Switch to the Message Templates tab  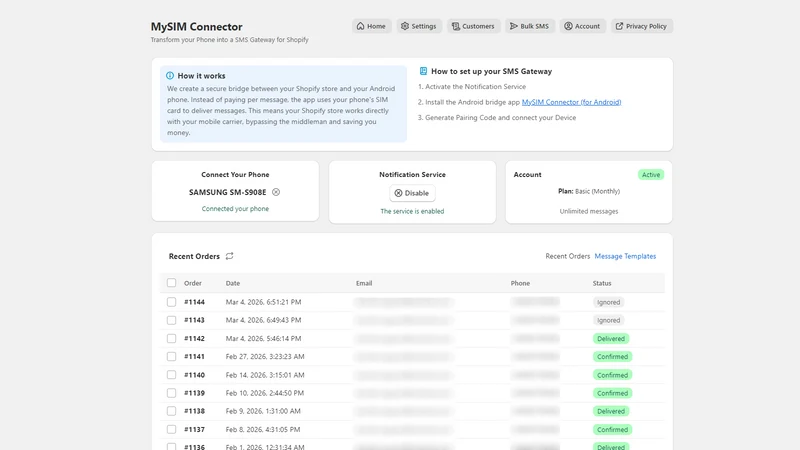point(625,256)
